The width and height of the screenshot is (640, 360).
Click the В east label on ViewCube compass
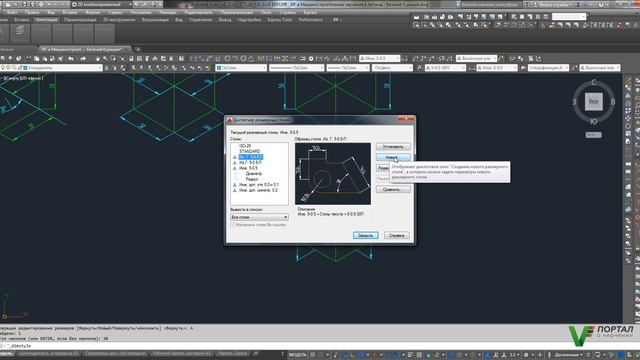[613, 102]
